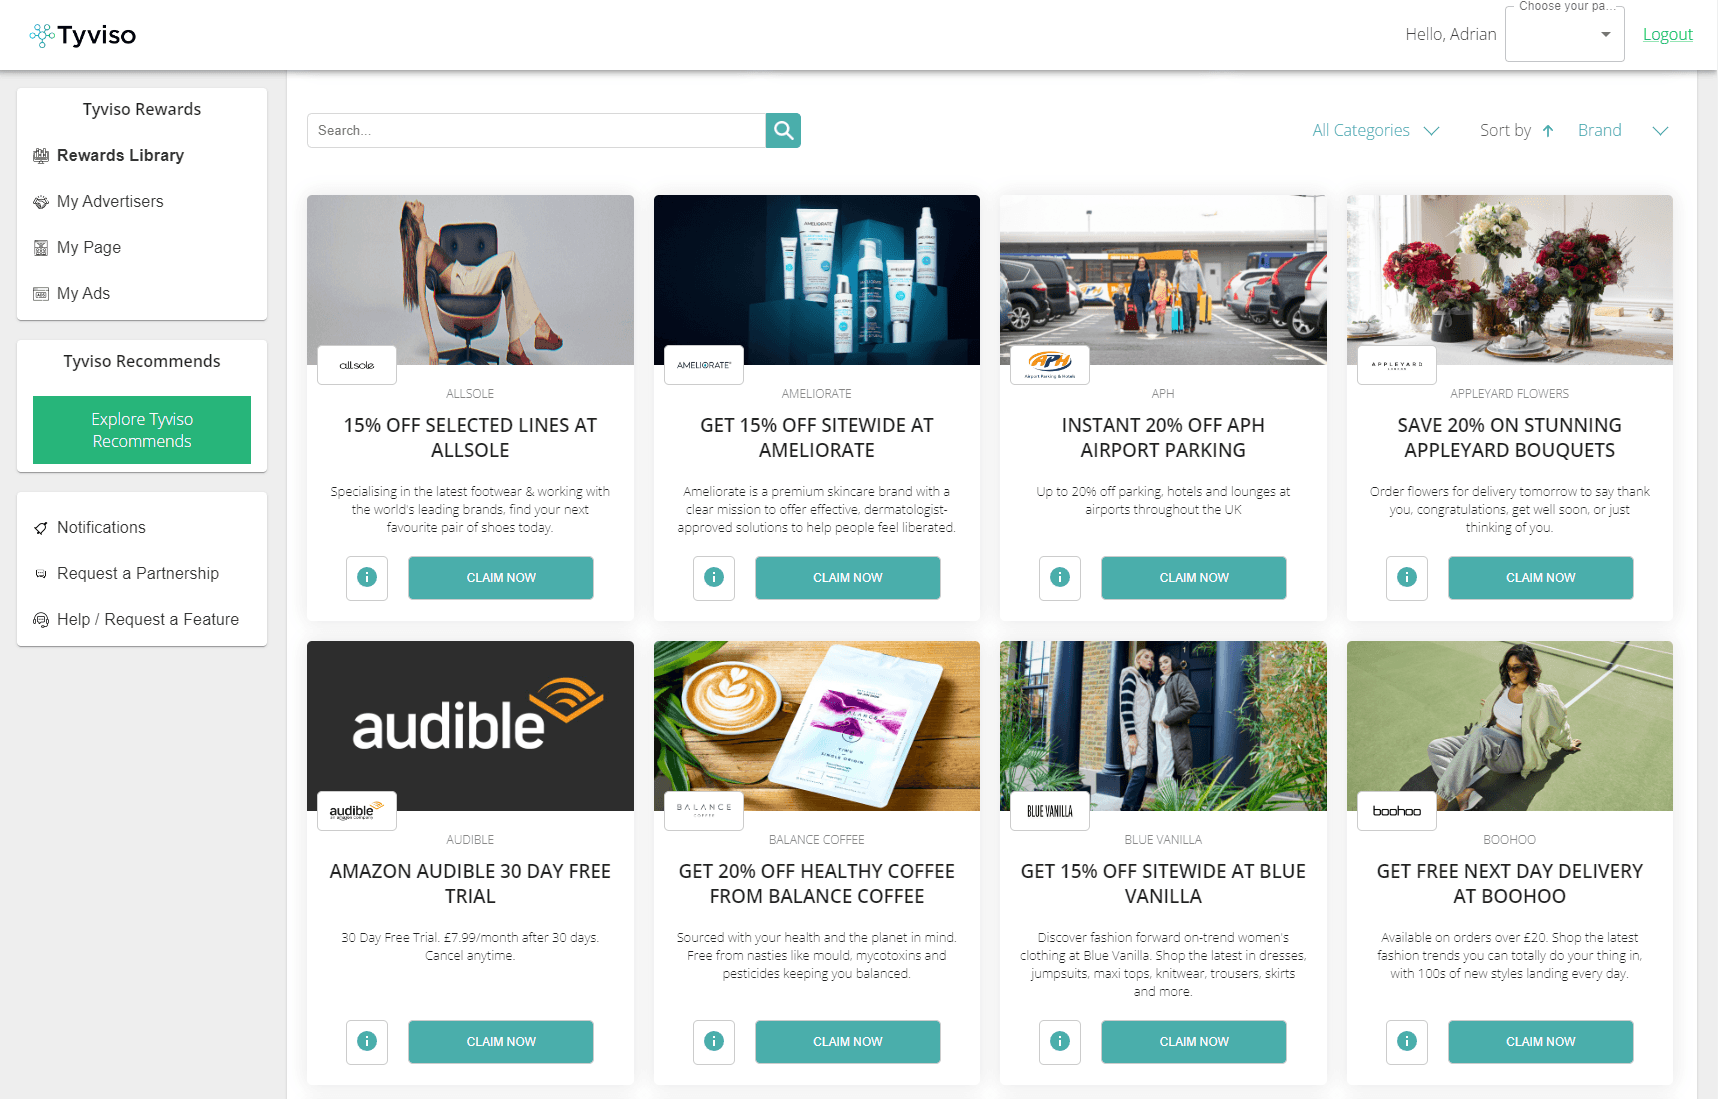Click the Request a Partnership icon
This screenshot has height=1099, width=1718.
point(41,574)
